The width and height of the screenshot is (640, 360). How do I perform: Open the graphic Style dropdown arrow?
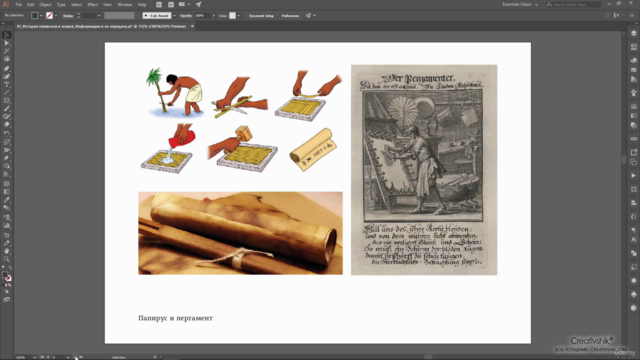click(239, 16)
